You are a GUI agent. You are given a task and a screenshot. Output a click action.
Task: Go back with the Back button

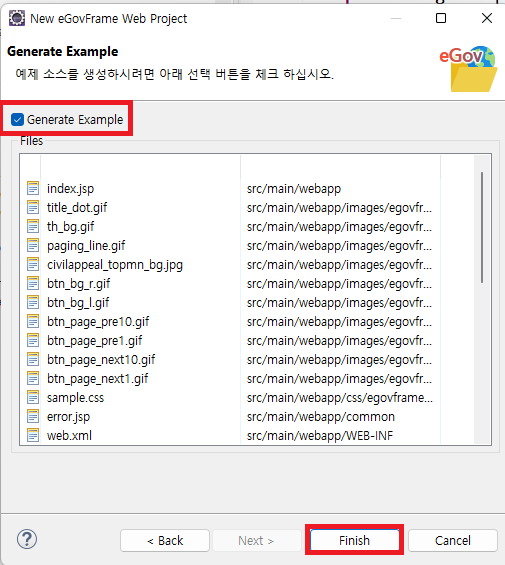point(165,540)
